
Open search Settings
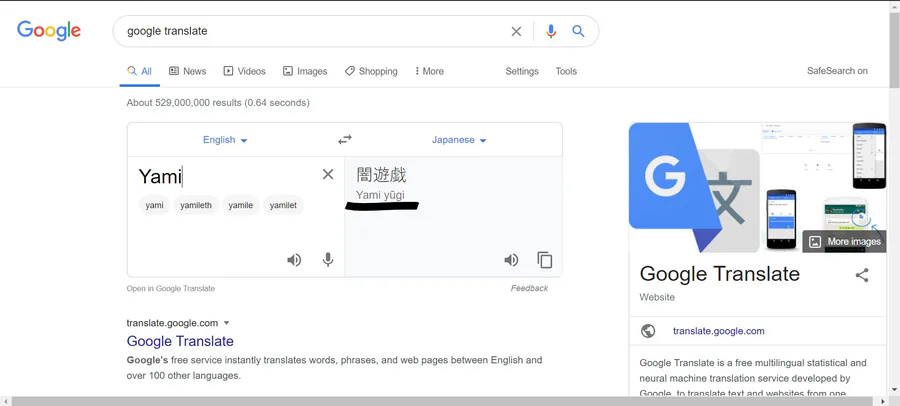(522, 71)
